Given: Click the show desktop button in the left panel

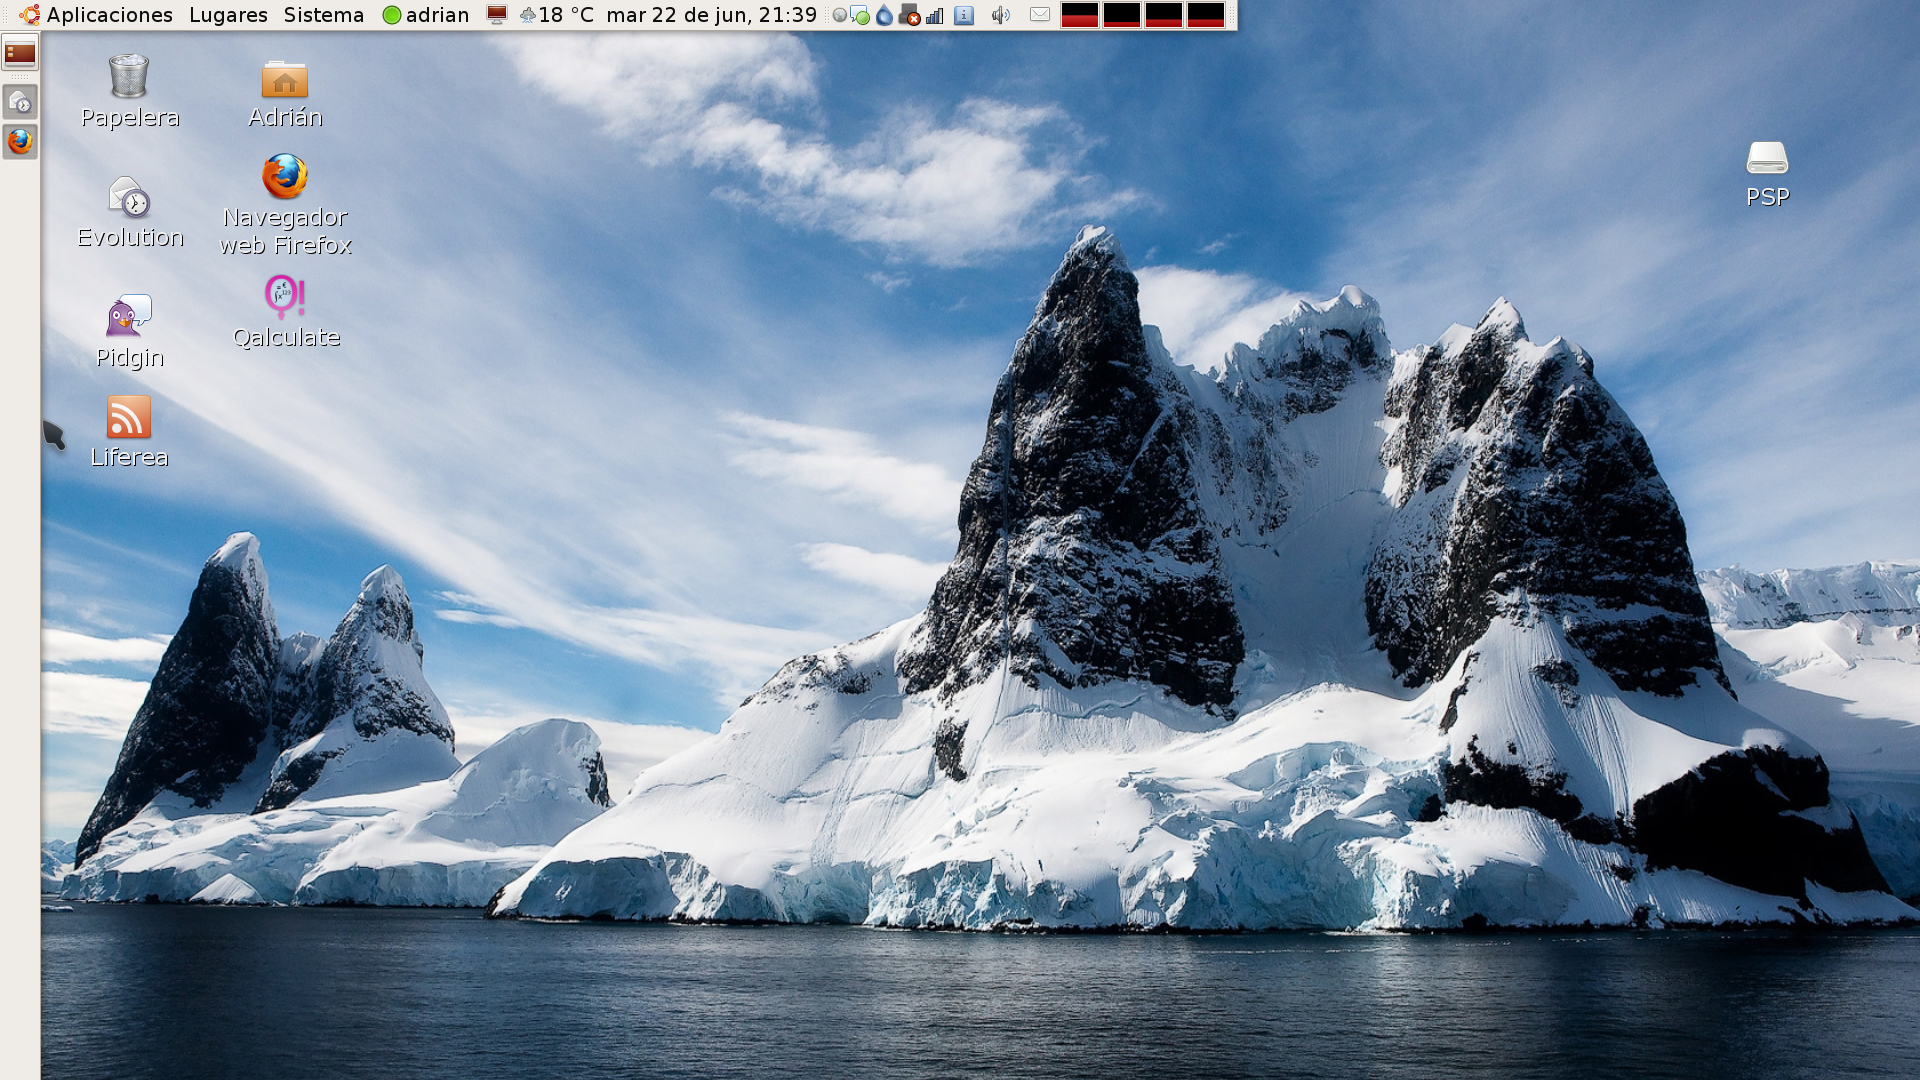Looking at the screenshot, I should (20, 52).
